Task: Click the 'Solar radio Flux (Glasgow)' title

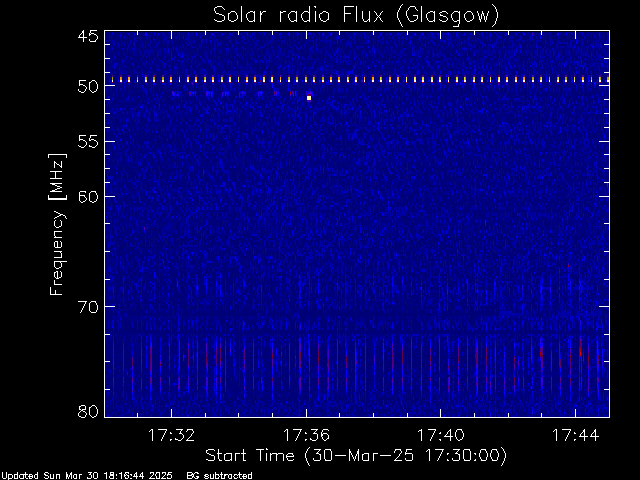Action: [x=356, y=16]
